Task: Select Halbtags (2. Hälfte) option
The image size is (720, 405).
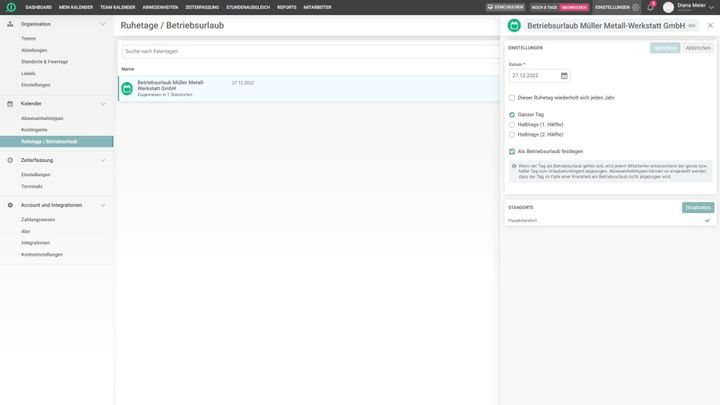Action: (512, 134)
